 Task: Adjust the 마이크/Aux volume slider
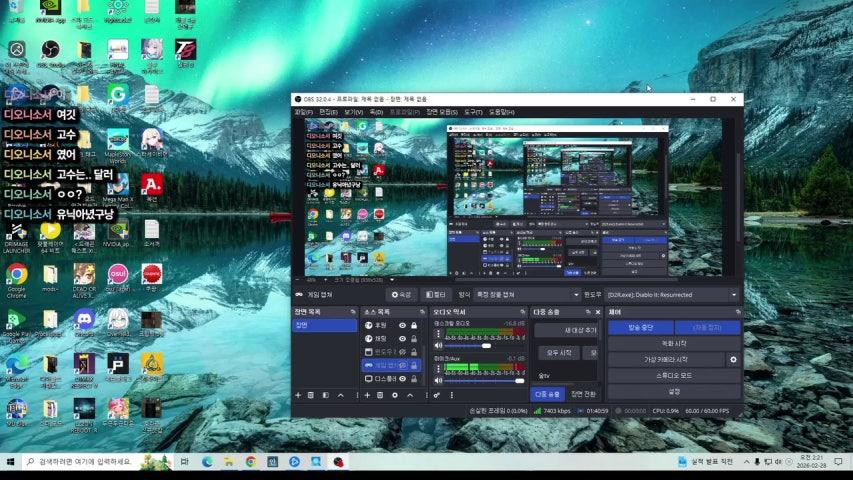click(519, 380)
